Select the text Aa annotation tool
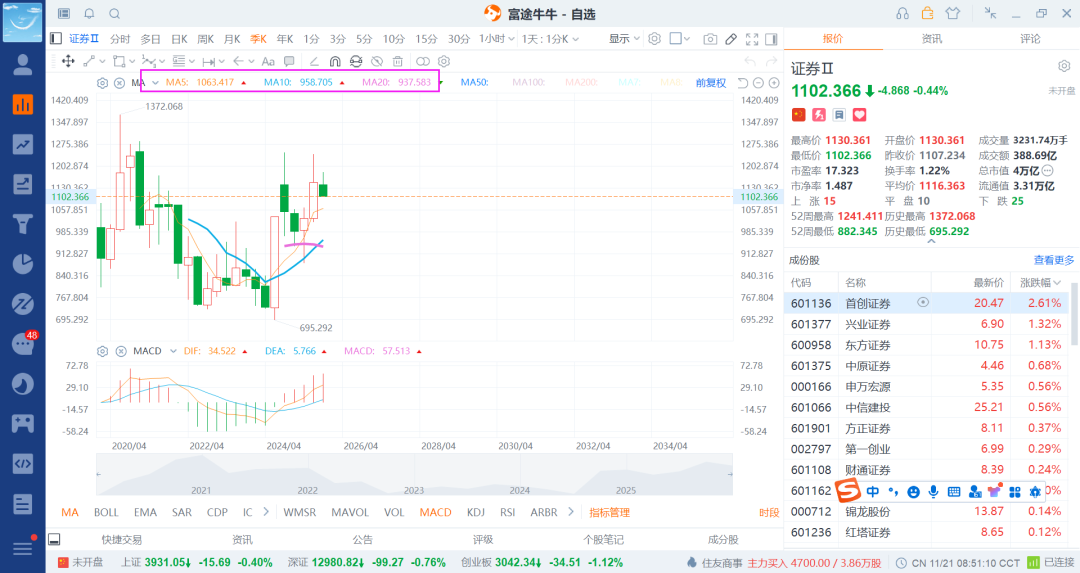 (x=268, y=61)
